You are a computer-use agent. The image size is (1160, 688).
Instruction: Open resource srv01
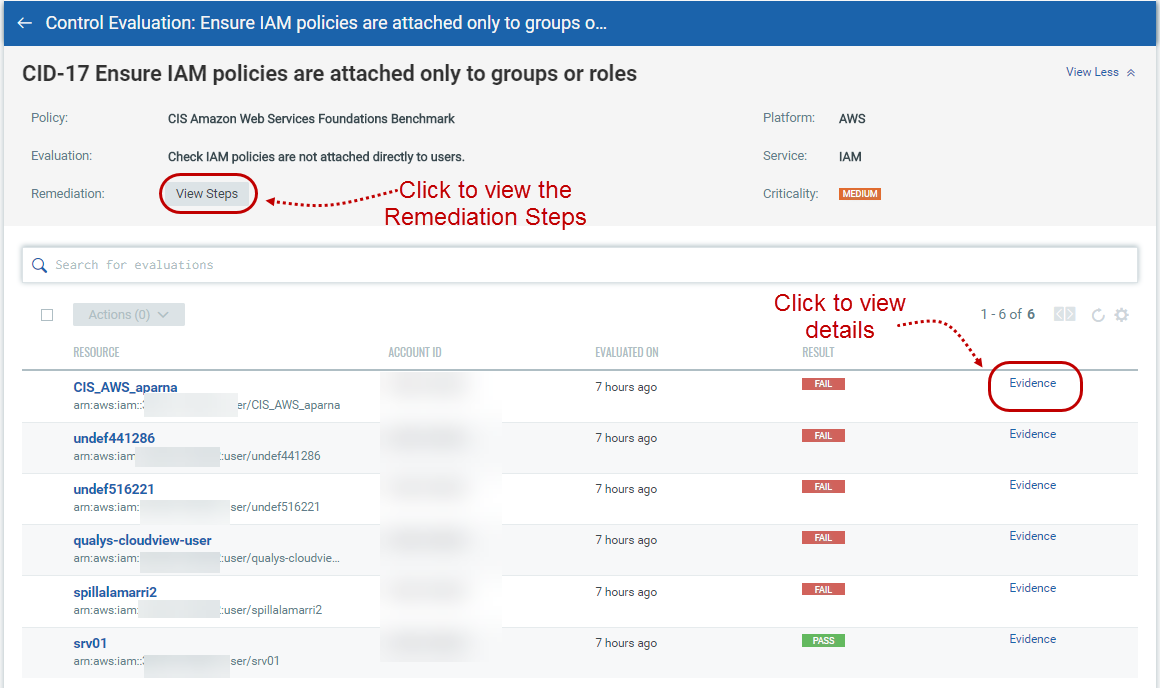tap(90, 643)
